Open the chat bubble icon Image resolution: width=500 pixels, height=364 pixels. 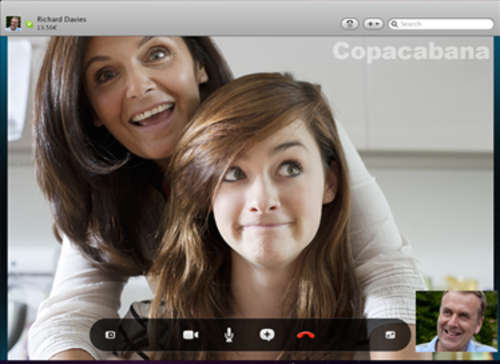(x=267, y=335)
